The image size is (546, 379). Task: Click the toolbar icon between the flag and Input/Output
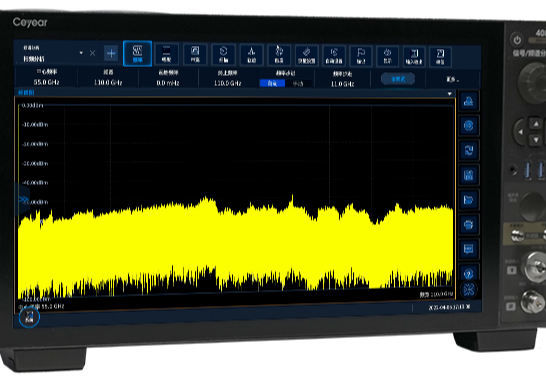(x=388, y=56)
